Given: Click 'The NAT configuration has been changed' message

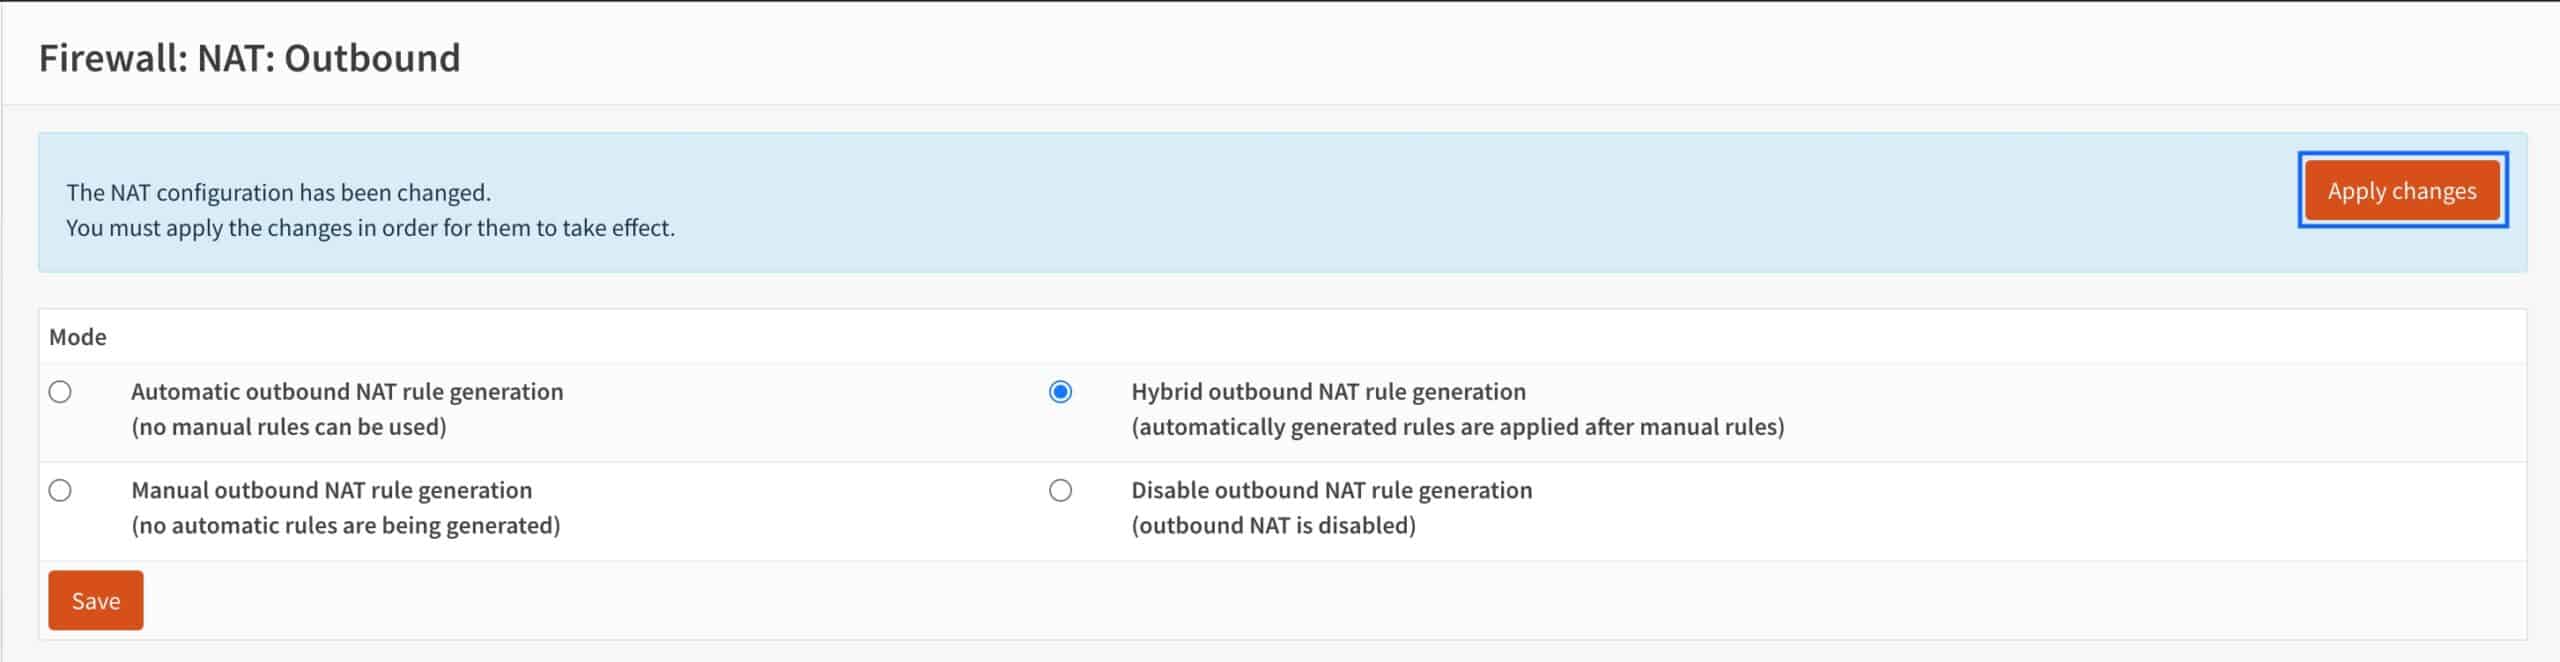Looking at the screenshot, I should click(278, 192).
